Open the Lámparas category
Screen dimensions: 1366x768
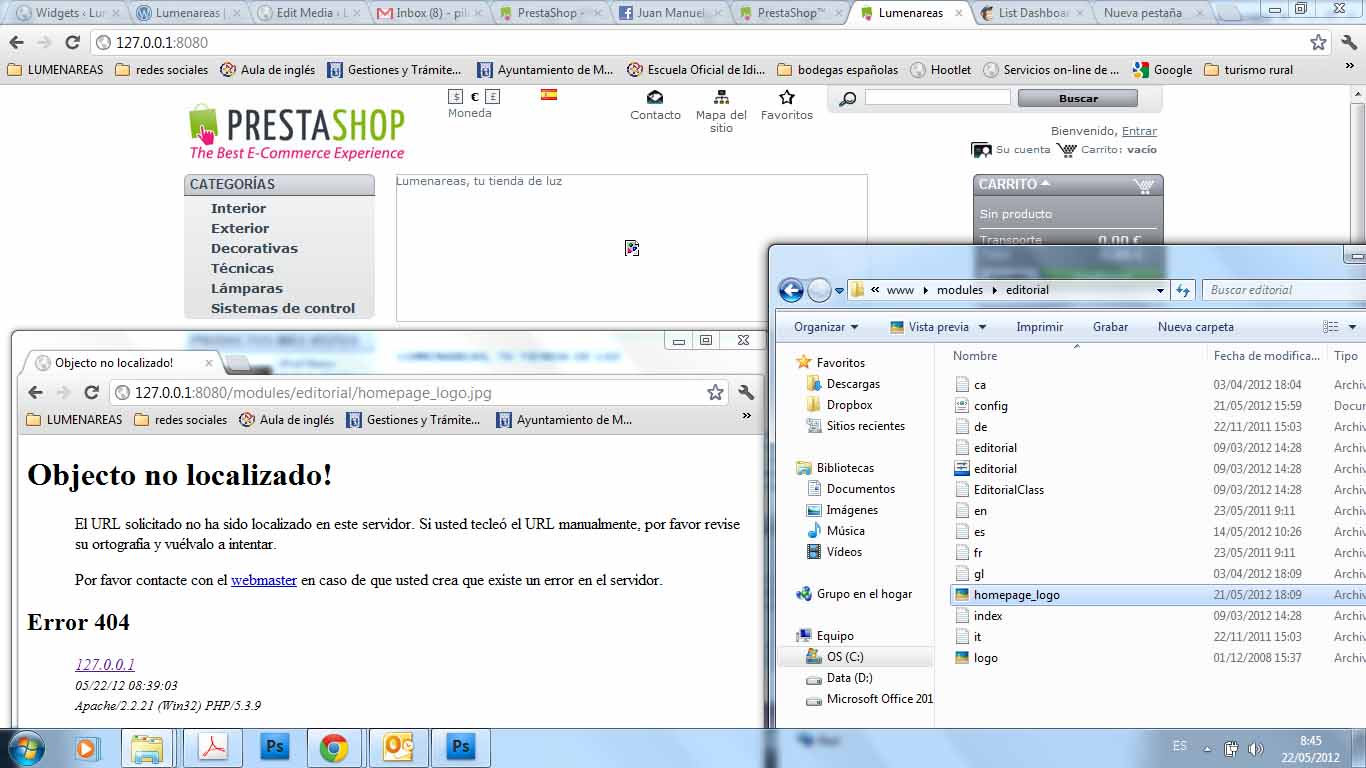coord(247,288)
